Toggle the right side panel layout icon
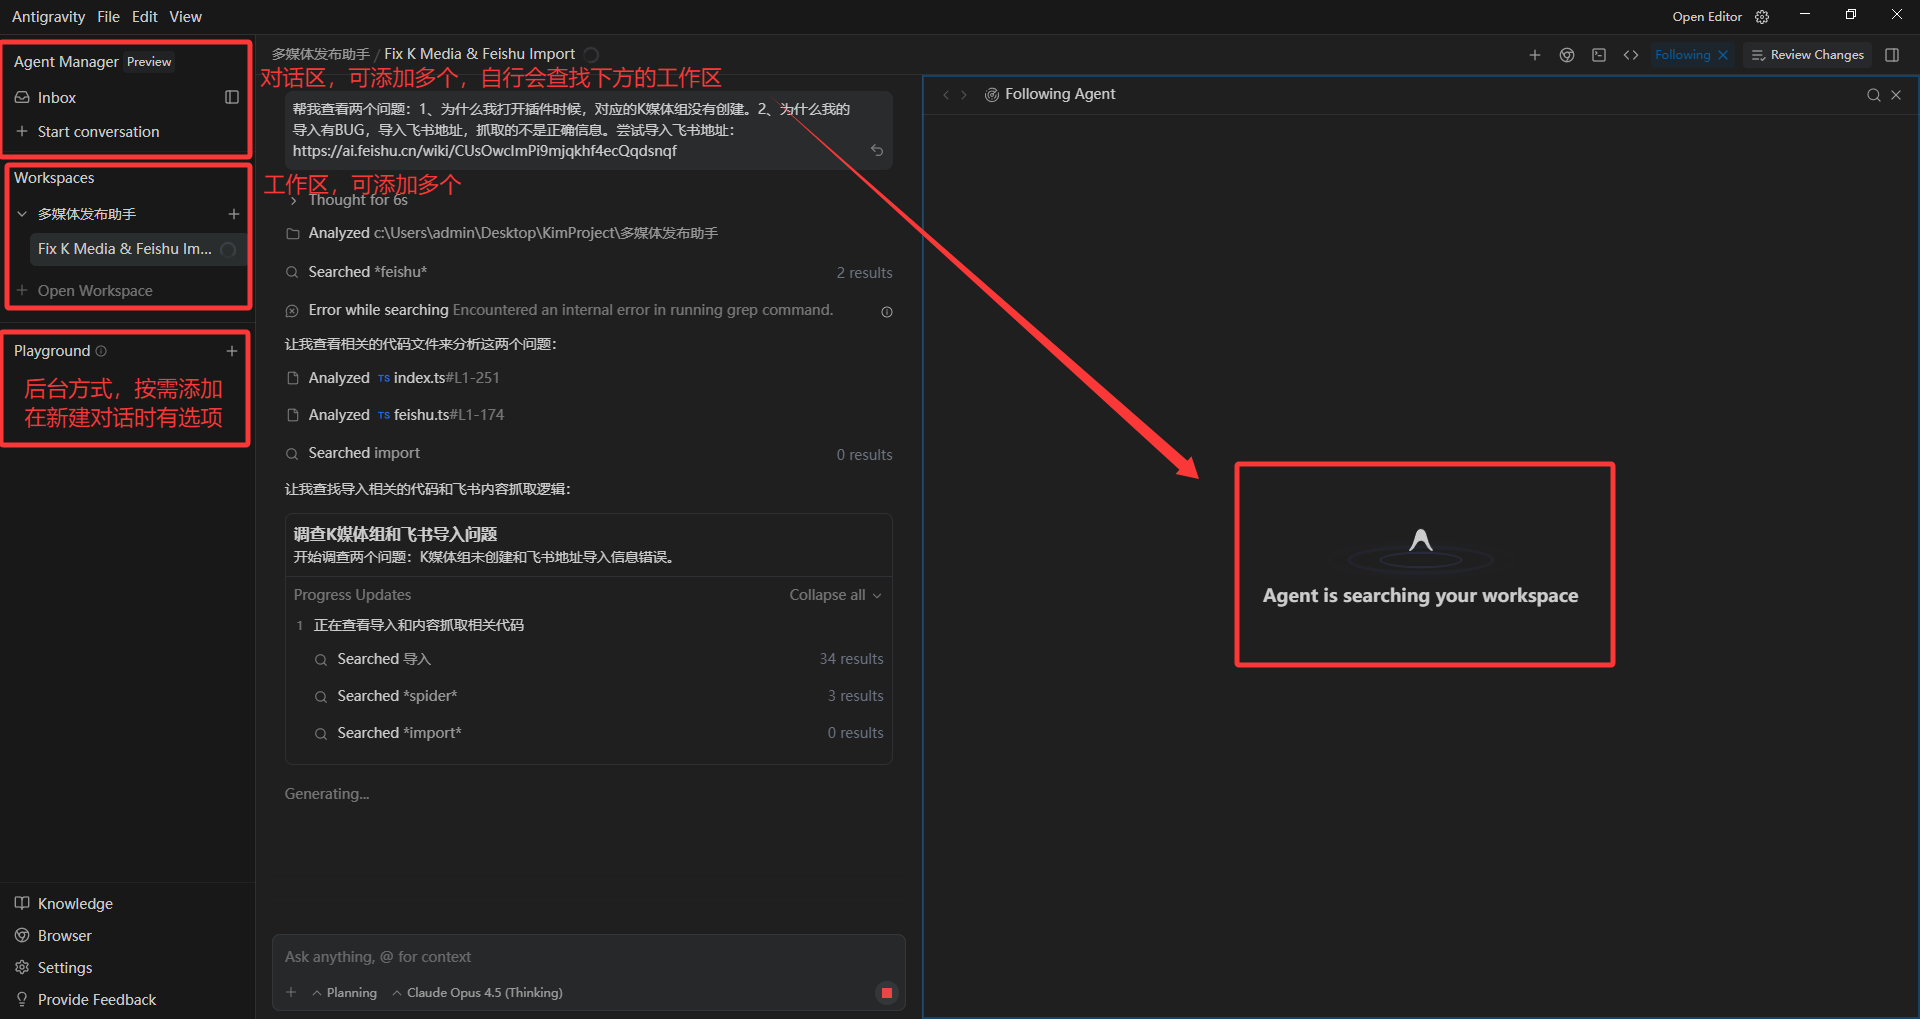 click(1892, 55)
